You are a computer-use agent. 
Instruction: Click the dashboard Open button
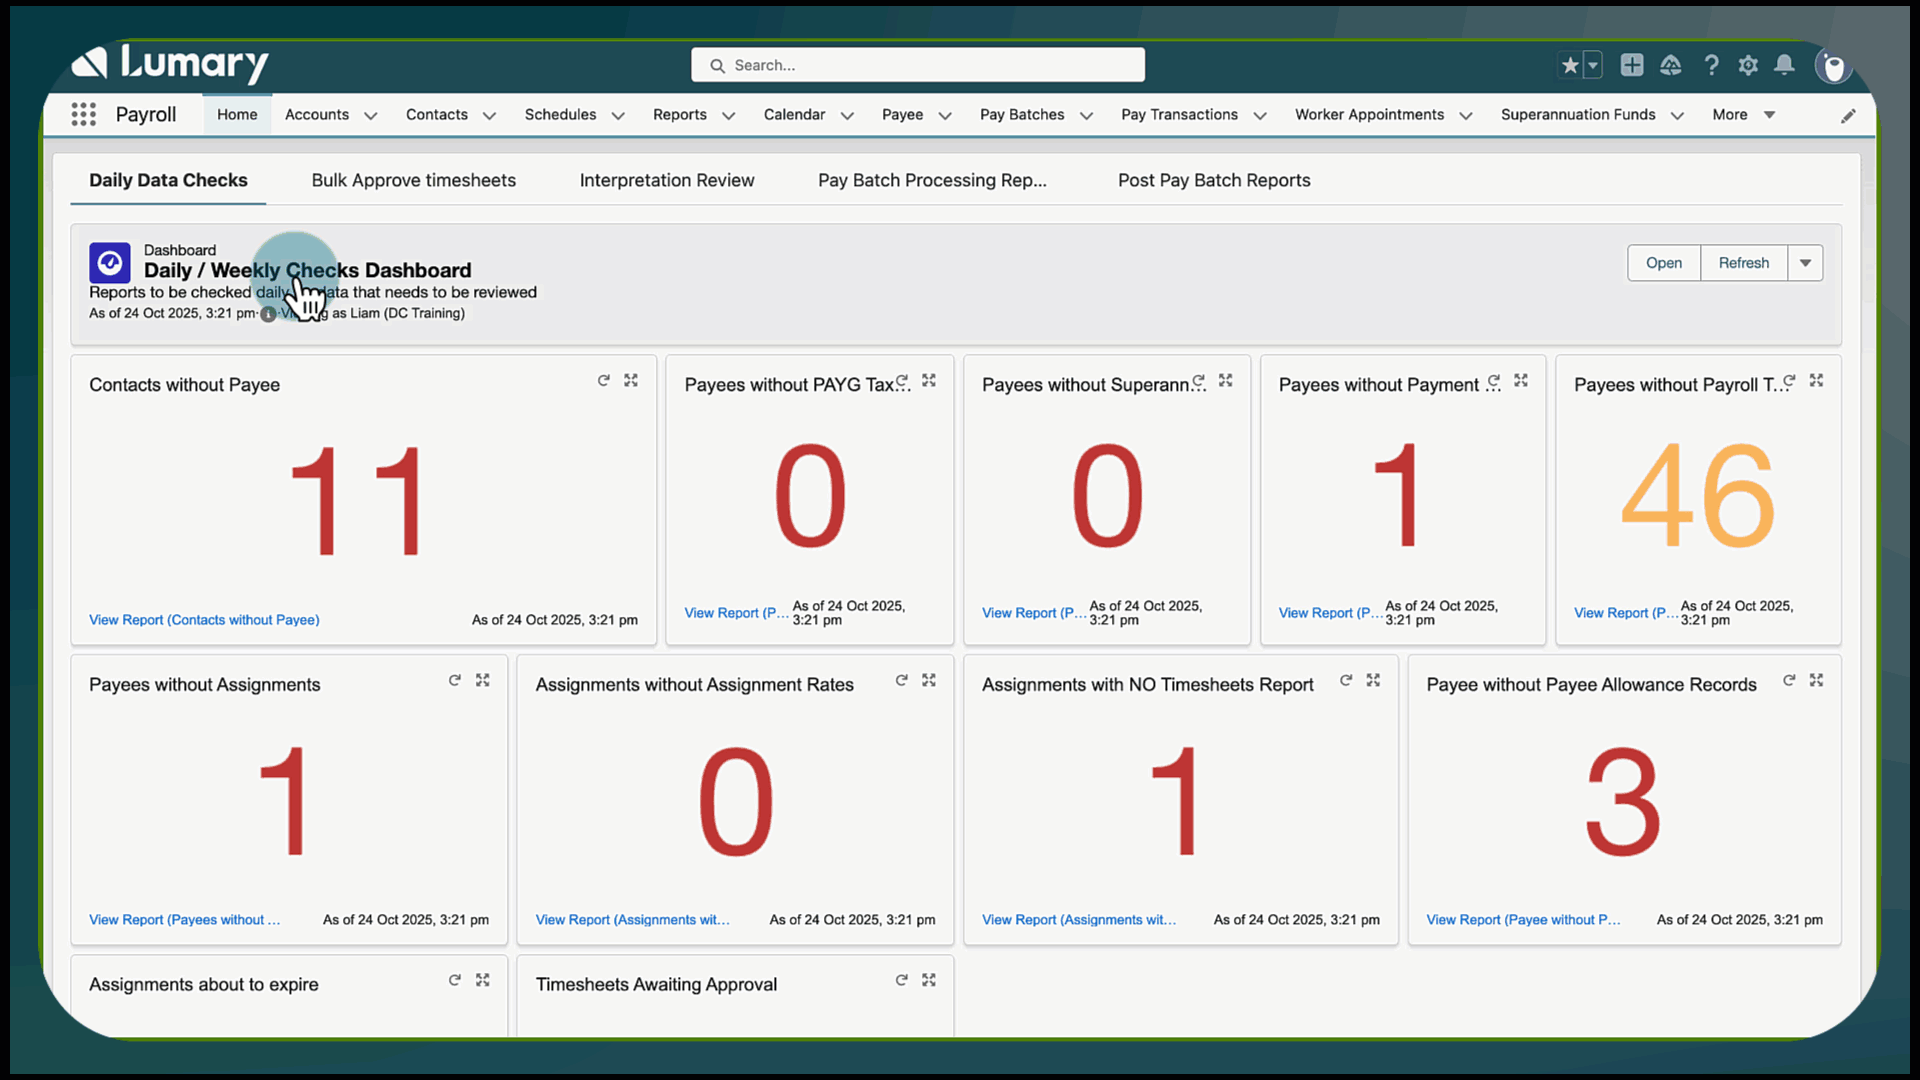[x=1664, y=263]
